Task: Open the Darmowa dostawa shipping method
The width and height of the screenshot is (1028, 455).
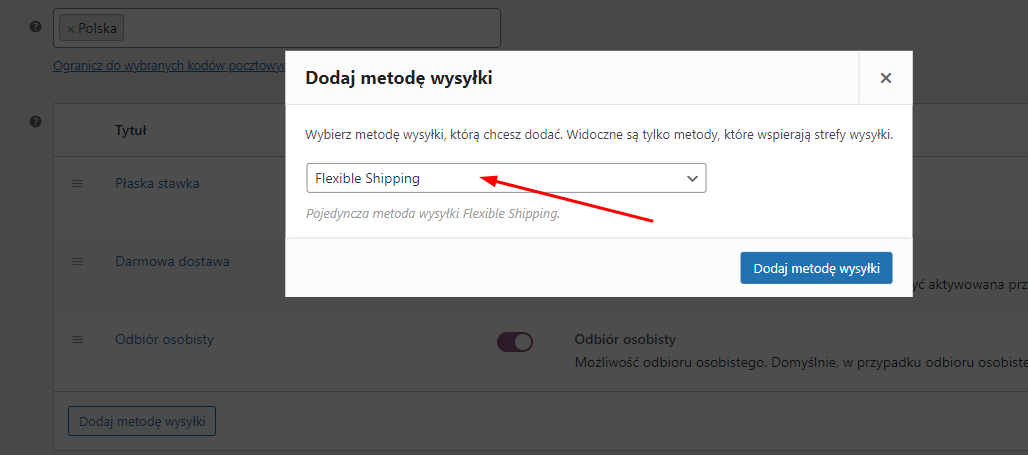Action: pos(172,261)
